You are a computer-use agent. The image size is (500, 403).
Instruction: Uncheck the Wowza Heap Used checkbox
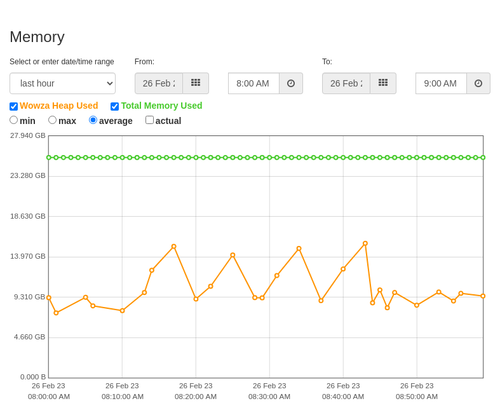click(x=14, y=106)
